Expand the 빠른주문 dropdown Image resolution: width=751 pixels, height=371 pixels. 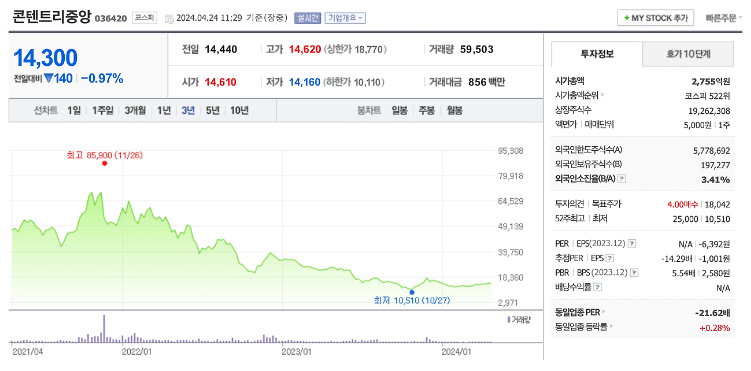[x=724, y=18]
